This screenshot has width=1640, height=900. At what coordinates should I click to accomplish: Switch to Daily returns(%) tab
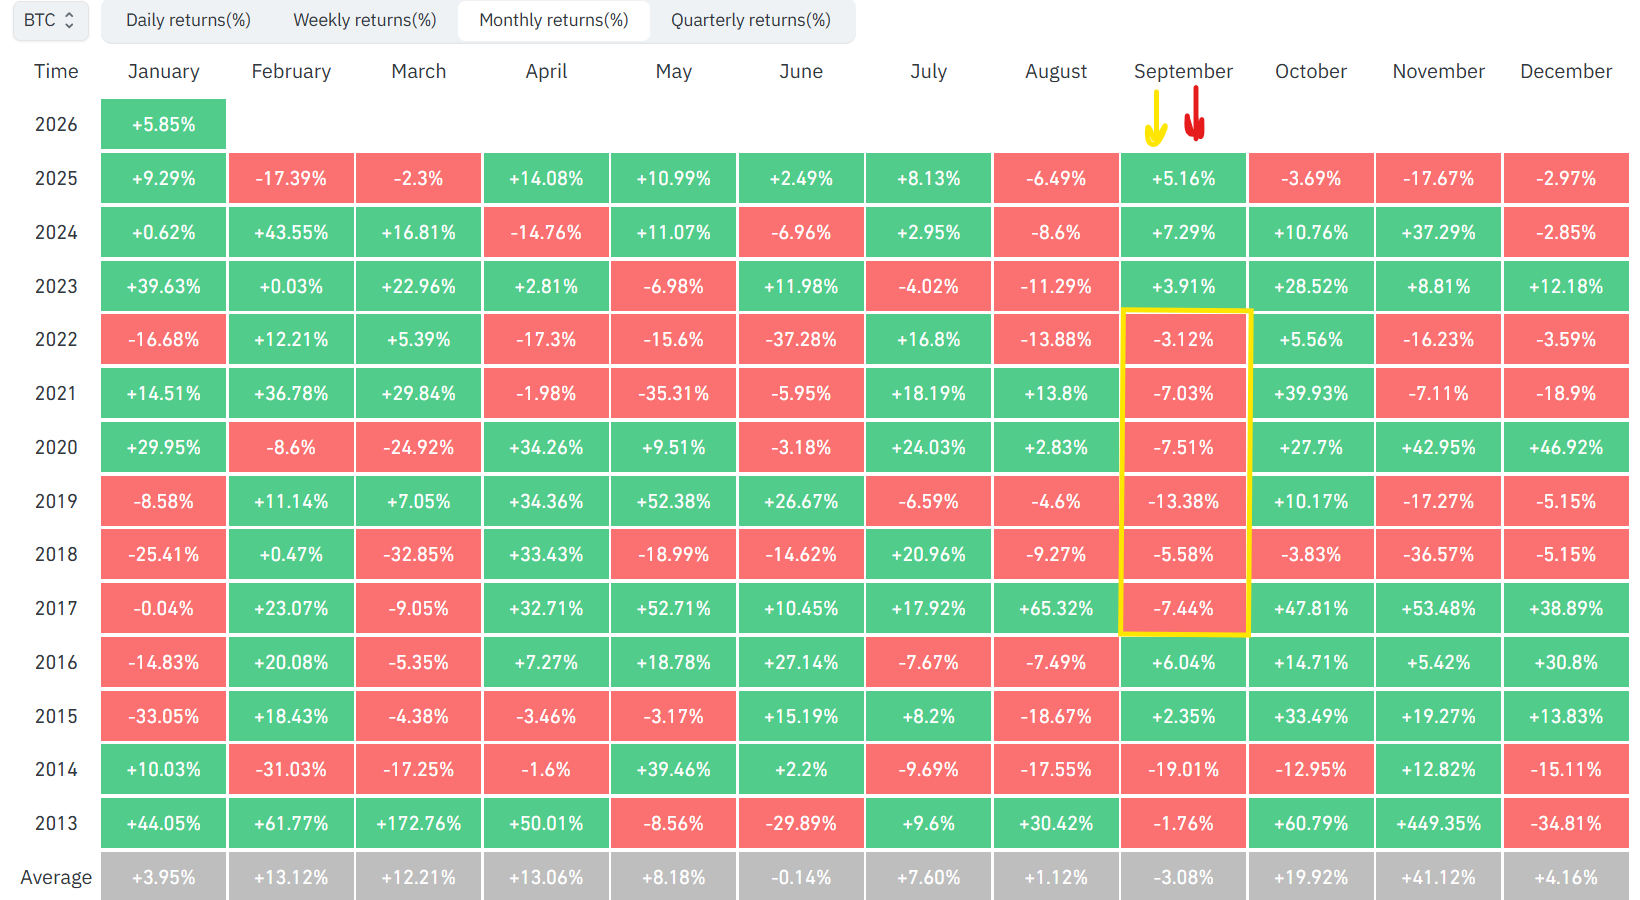(x=188, y=20)
